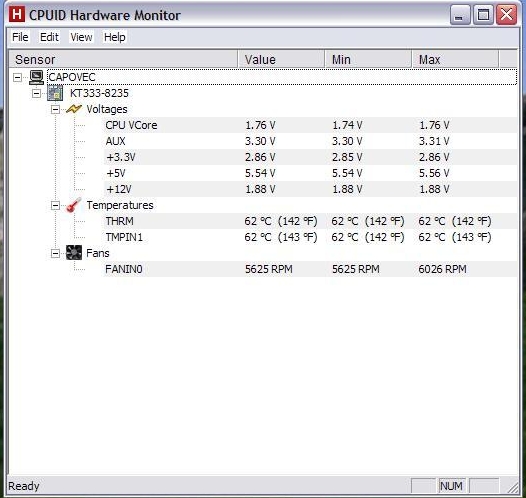The image size is (526, 498).
Task: Click FANIN0 current value 5625 RPM
Action: [x=269, y=269]
